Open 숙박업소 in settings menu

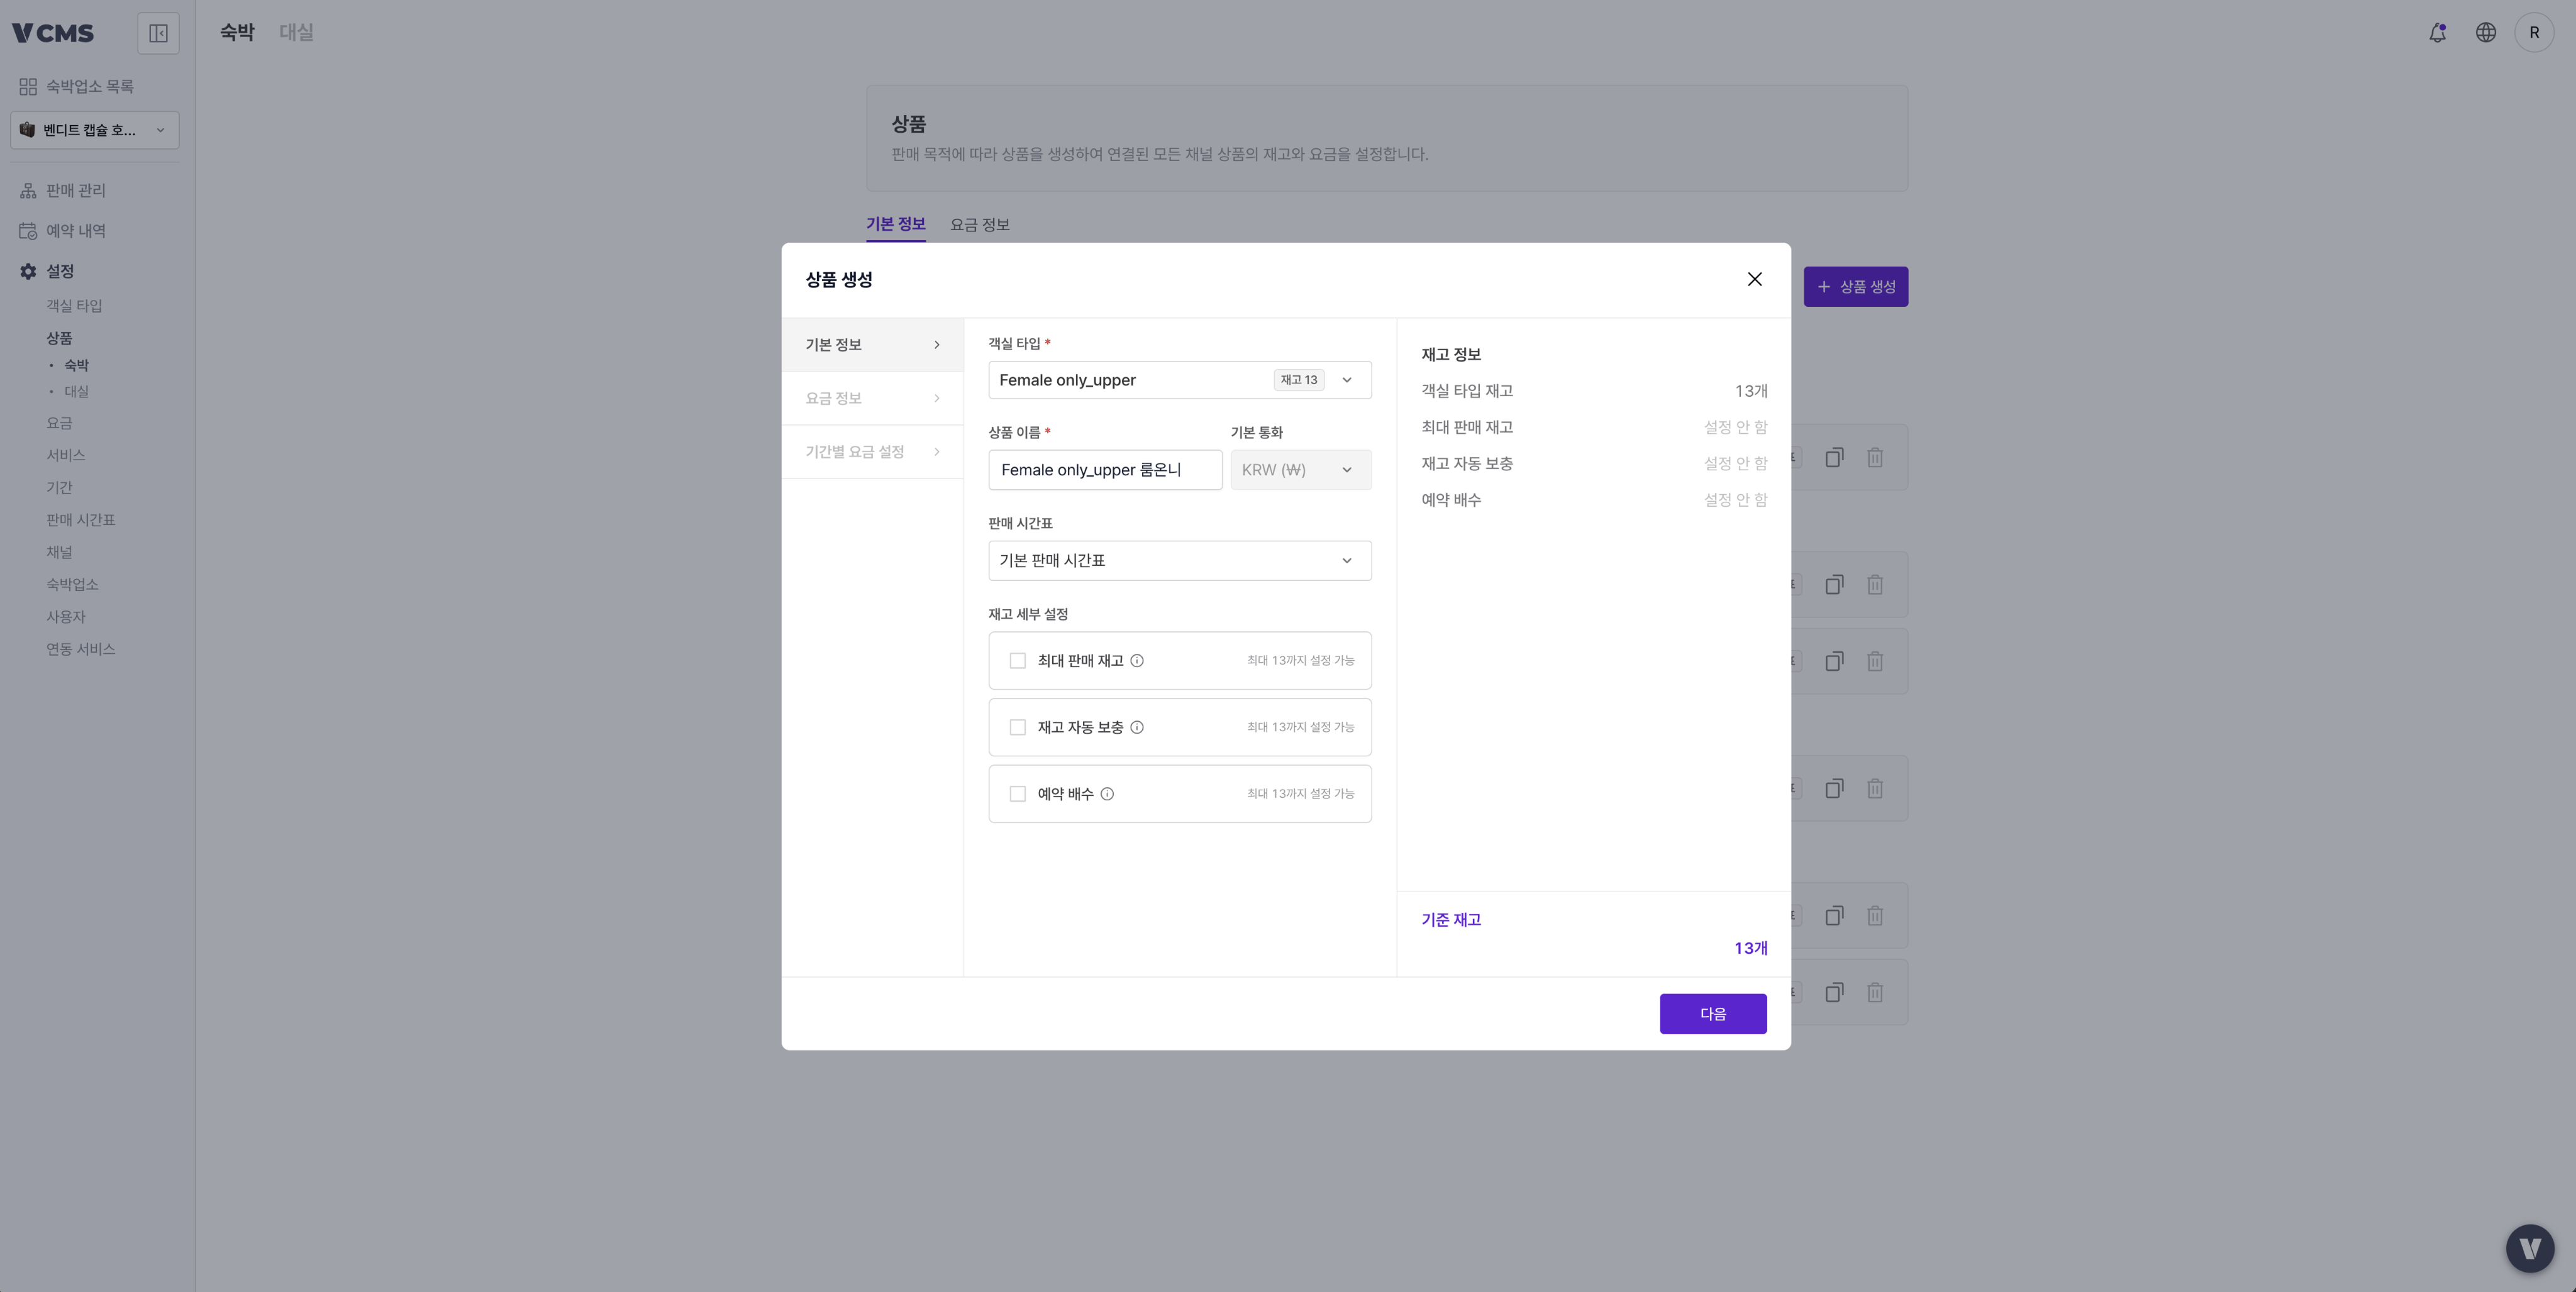[x=72, y=584]
